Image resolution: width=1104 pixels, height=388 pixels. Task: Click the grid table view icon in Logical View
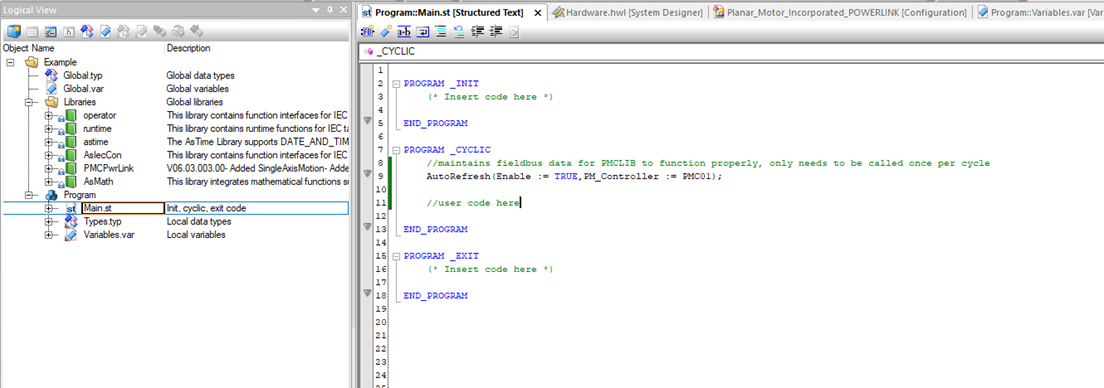click(32, 32)
